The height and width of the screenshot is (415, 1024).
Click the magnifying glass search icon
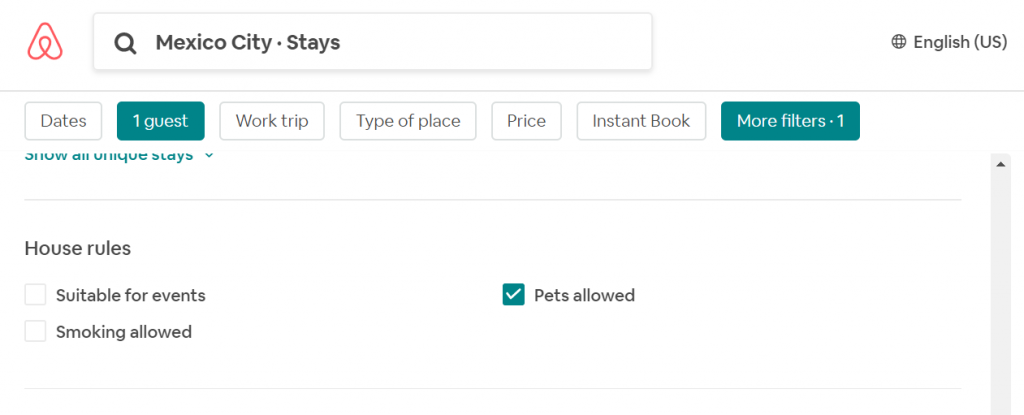tap(125, 43)
